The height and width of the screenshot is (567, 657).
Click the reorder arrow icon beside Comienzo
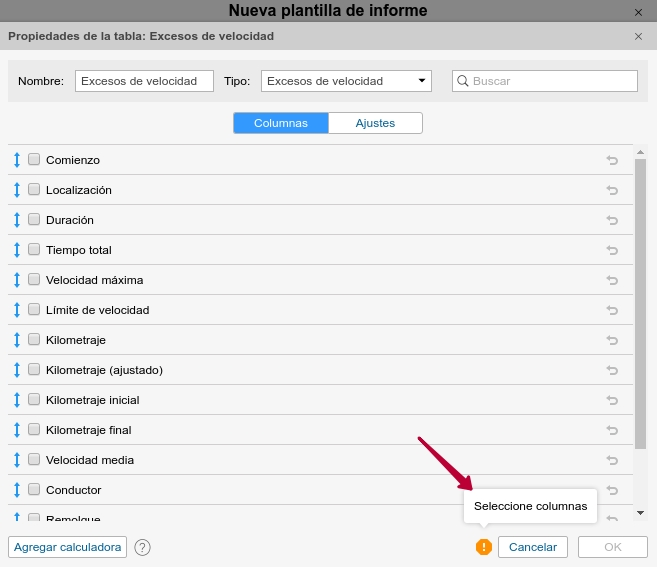click(16, 160)
